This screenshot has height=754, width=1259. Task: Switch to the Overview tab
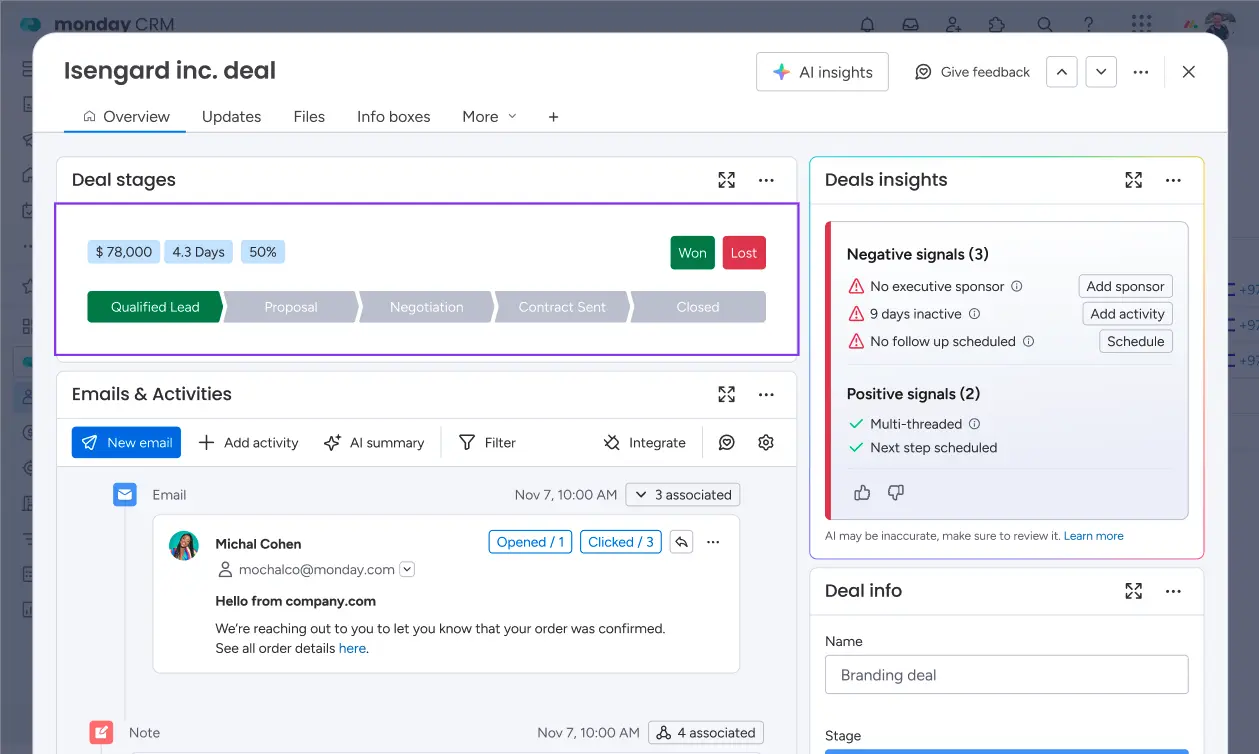pyautogui.click(x=126, y=116)
